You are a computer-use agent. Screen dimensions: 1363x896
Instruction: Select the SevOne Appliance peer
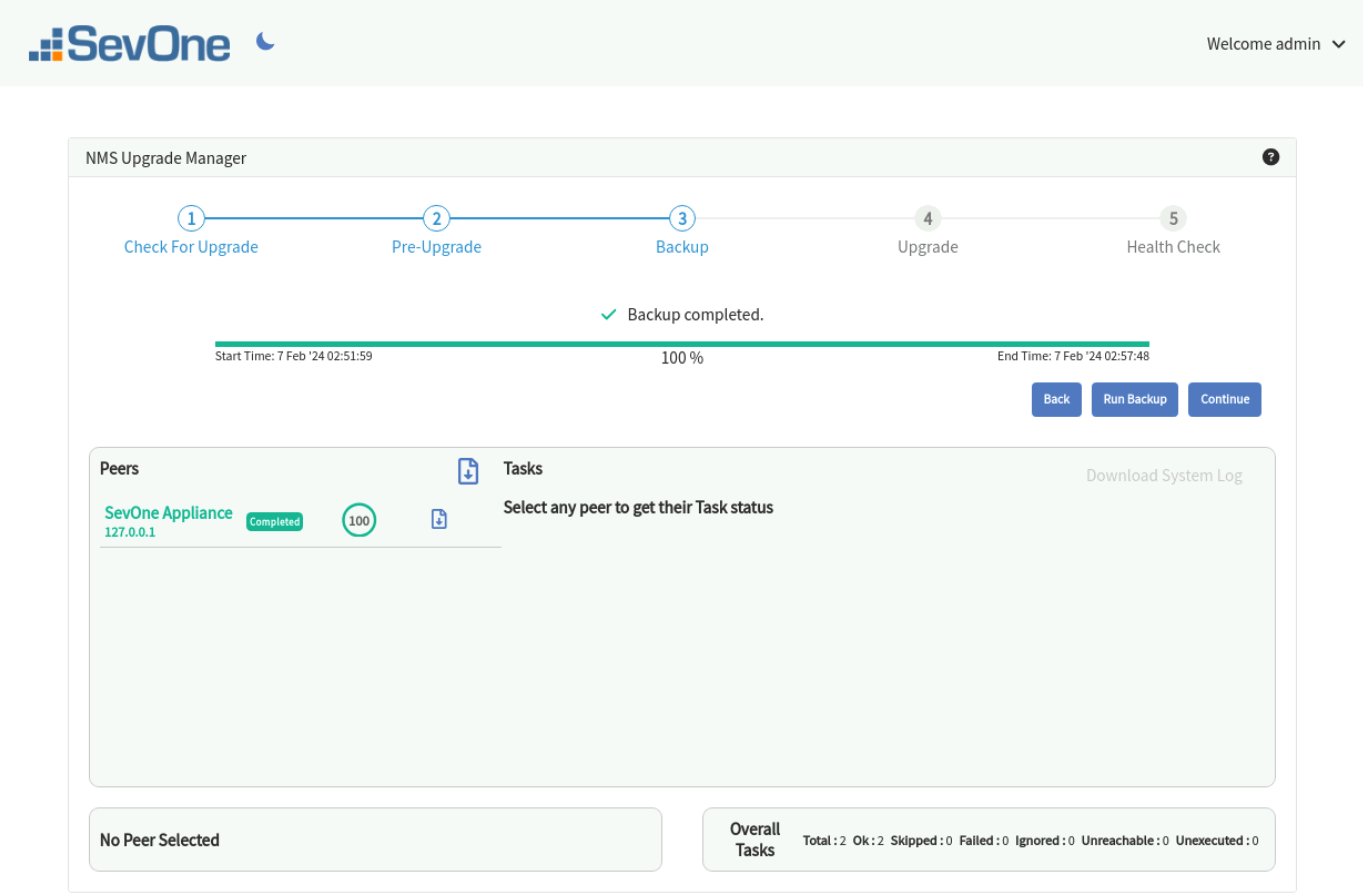168,512
